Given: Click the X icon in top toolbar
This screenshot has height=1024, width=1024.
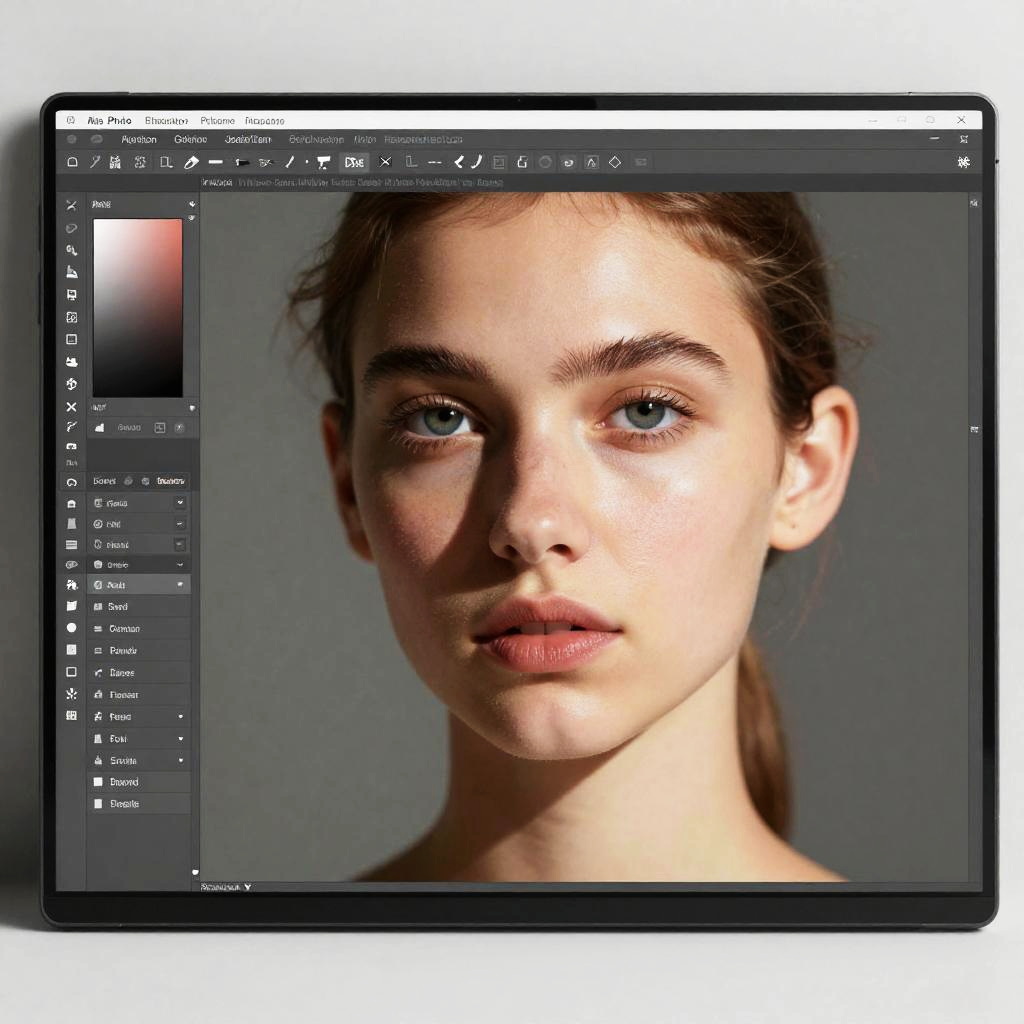Looking at the screenshot, I should point(385,162).
